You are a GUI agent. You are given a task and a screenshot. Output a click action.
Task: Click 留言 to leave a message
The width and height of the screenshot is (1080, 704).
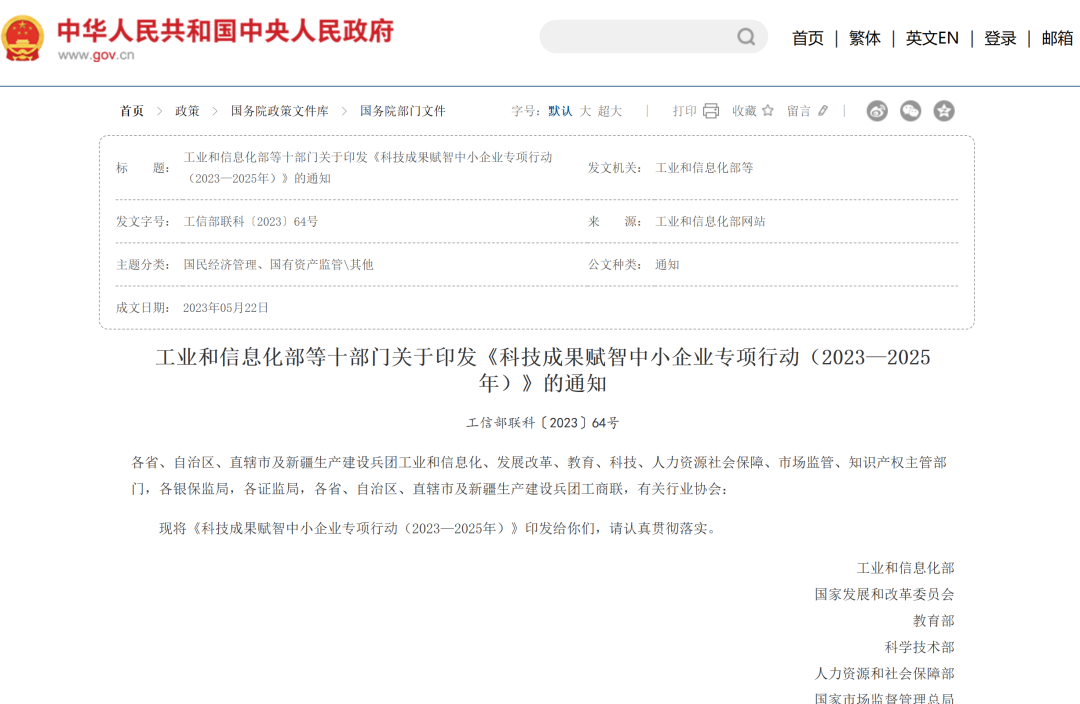pos(799,111)
